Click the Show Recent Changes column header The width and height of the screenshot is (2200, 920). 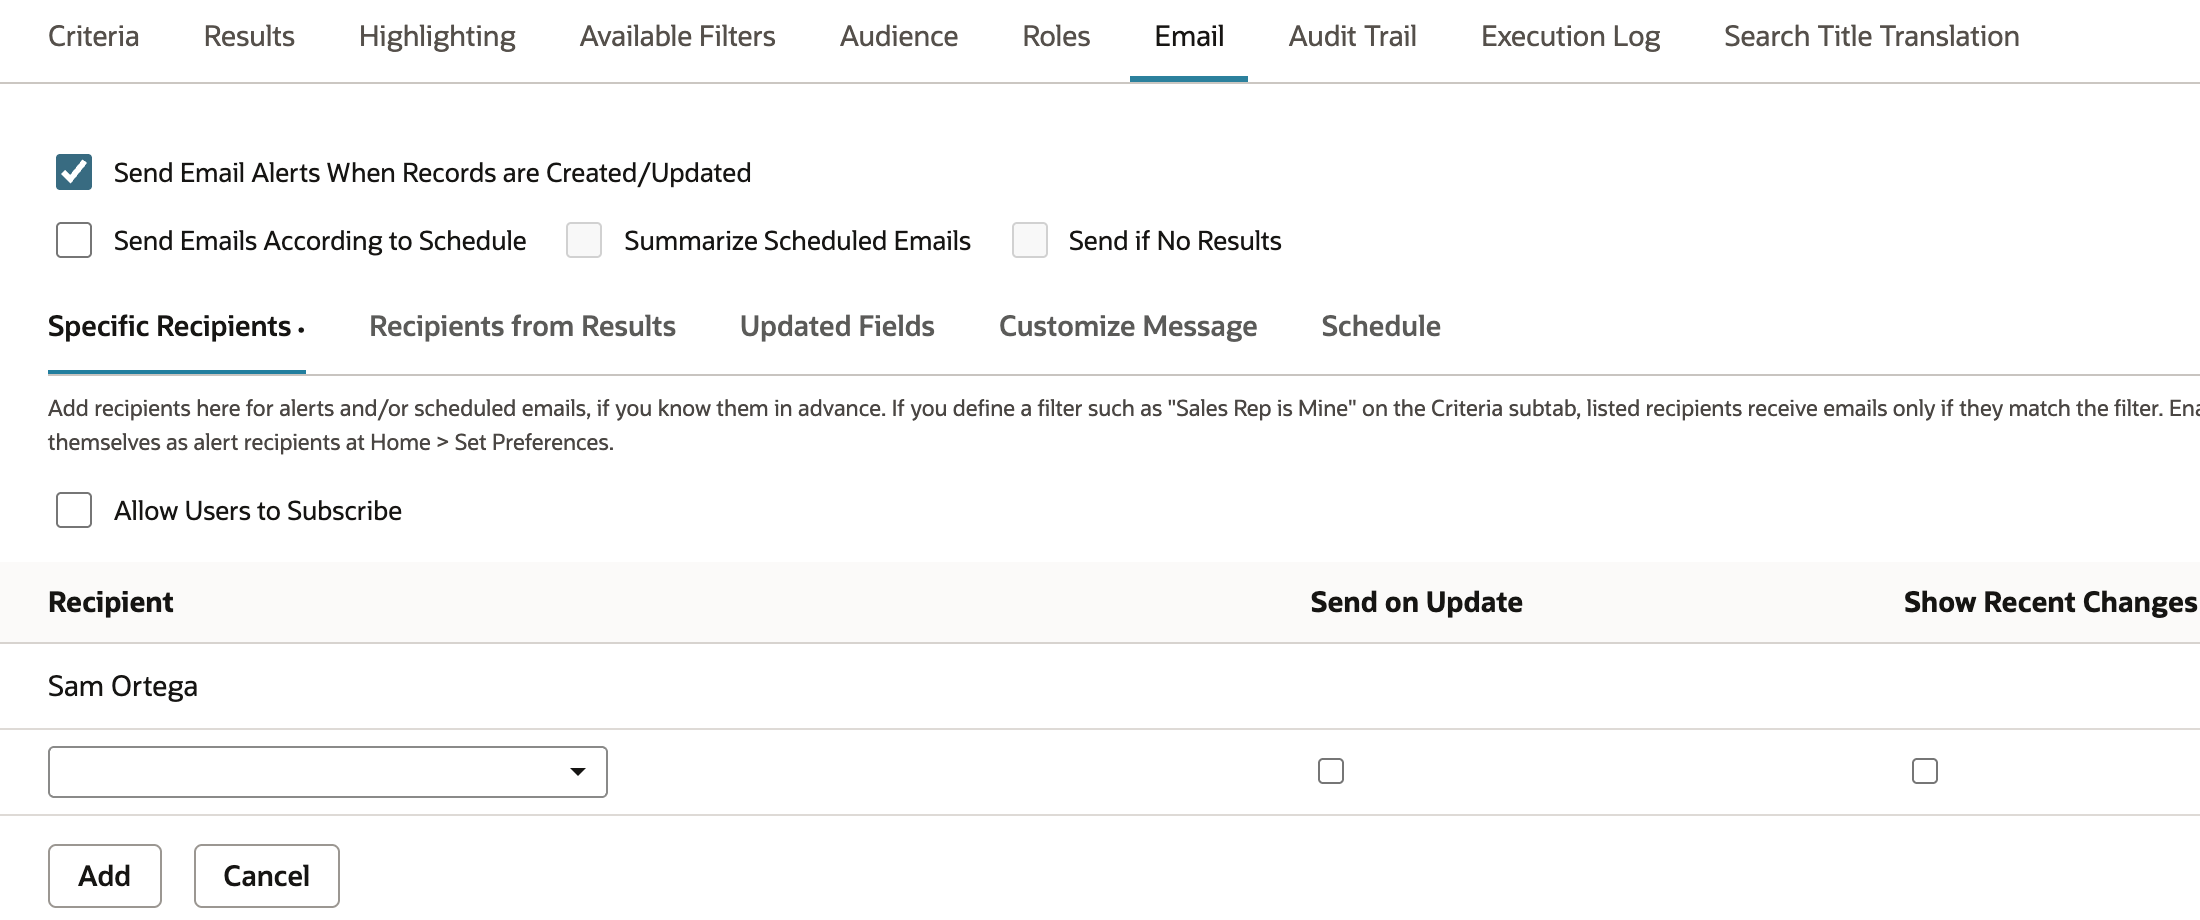coord(2050,602)
